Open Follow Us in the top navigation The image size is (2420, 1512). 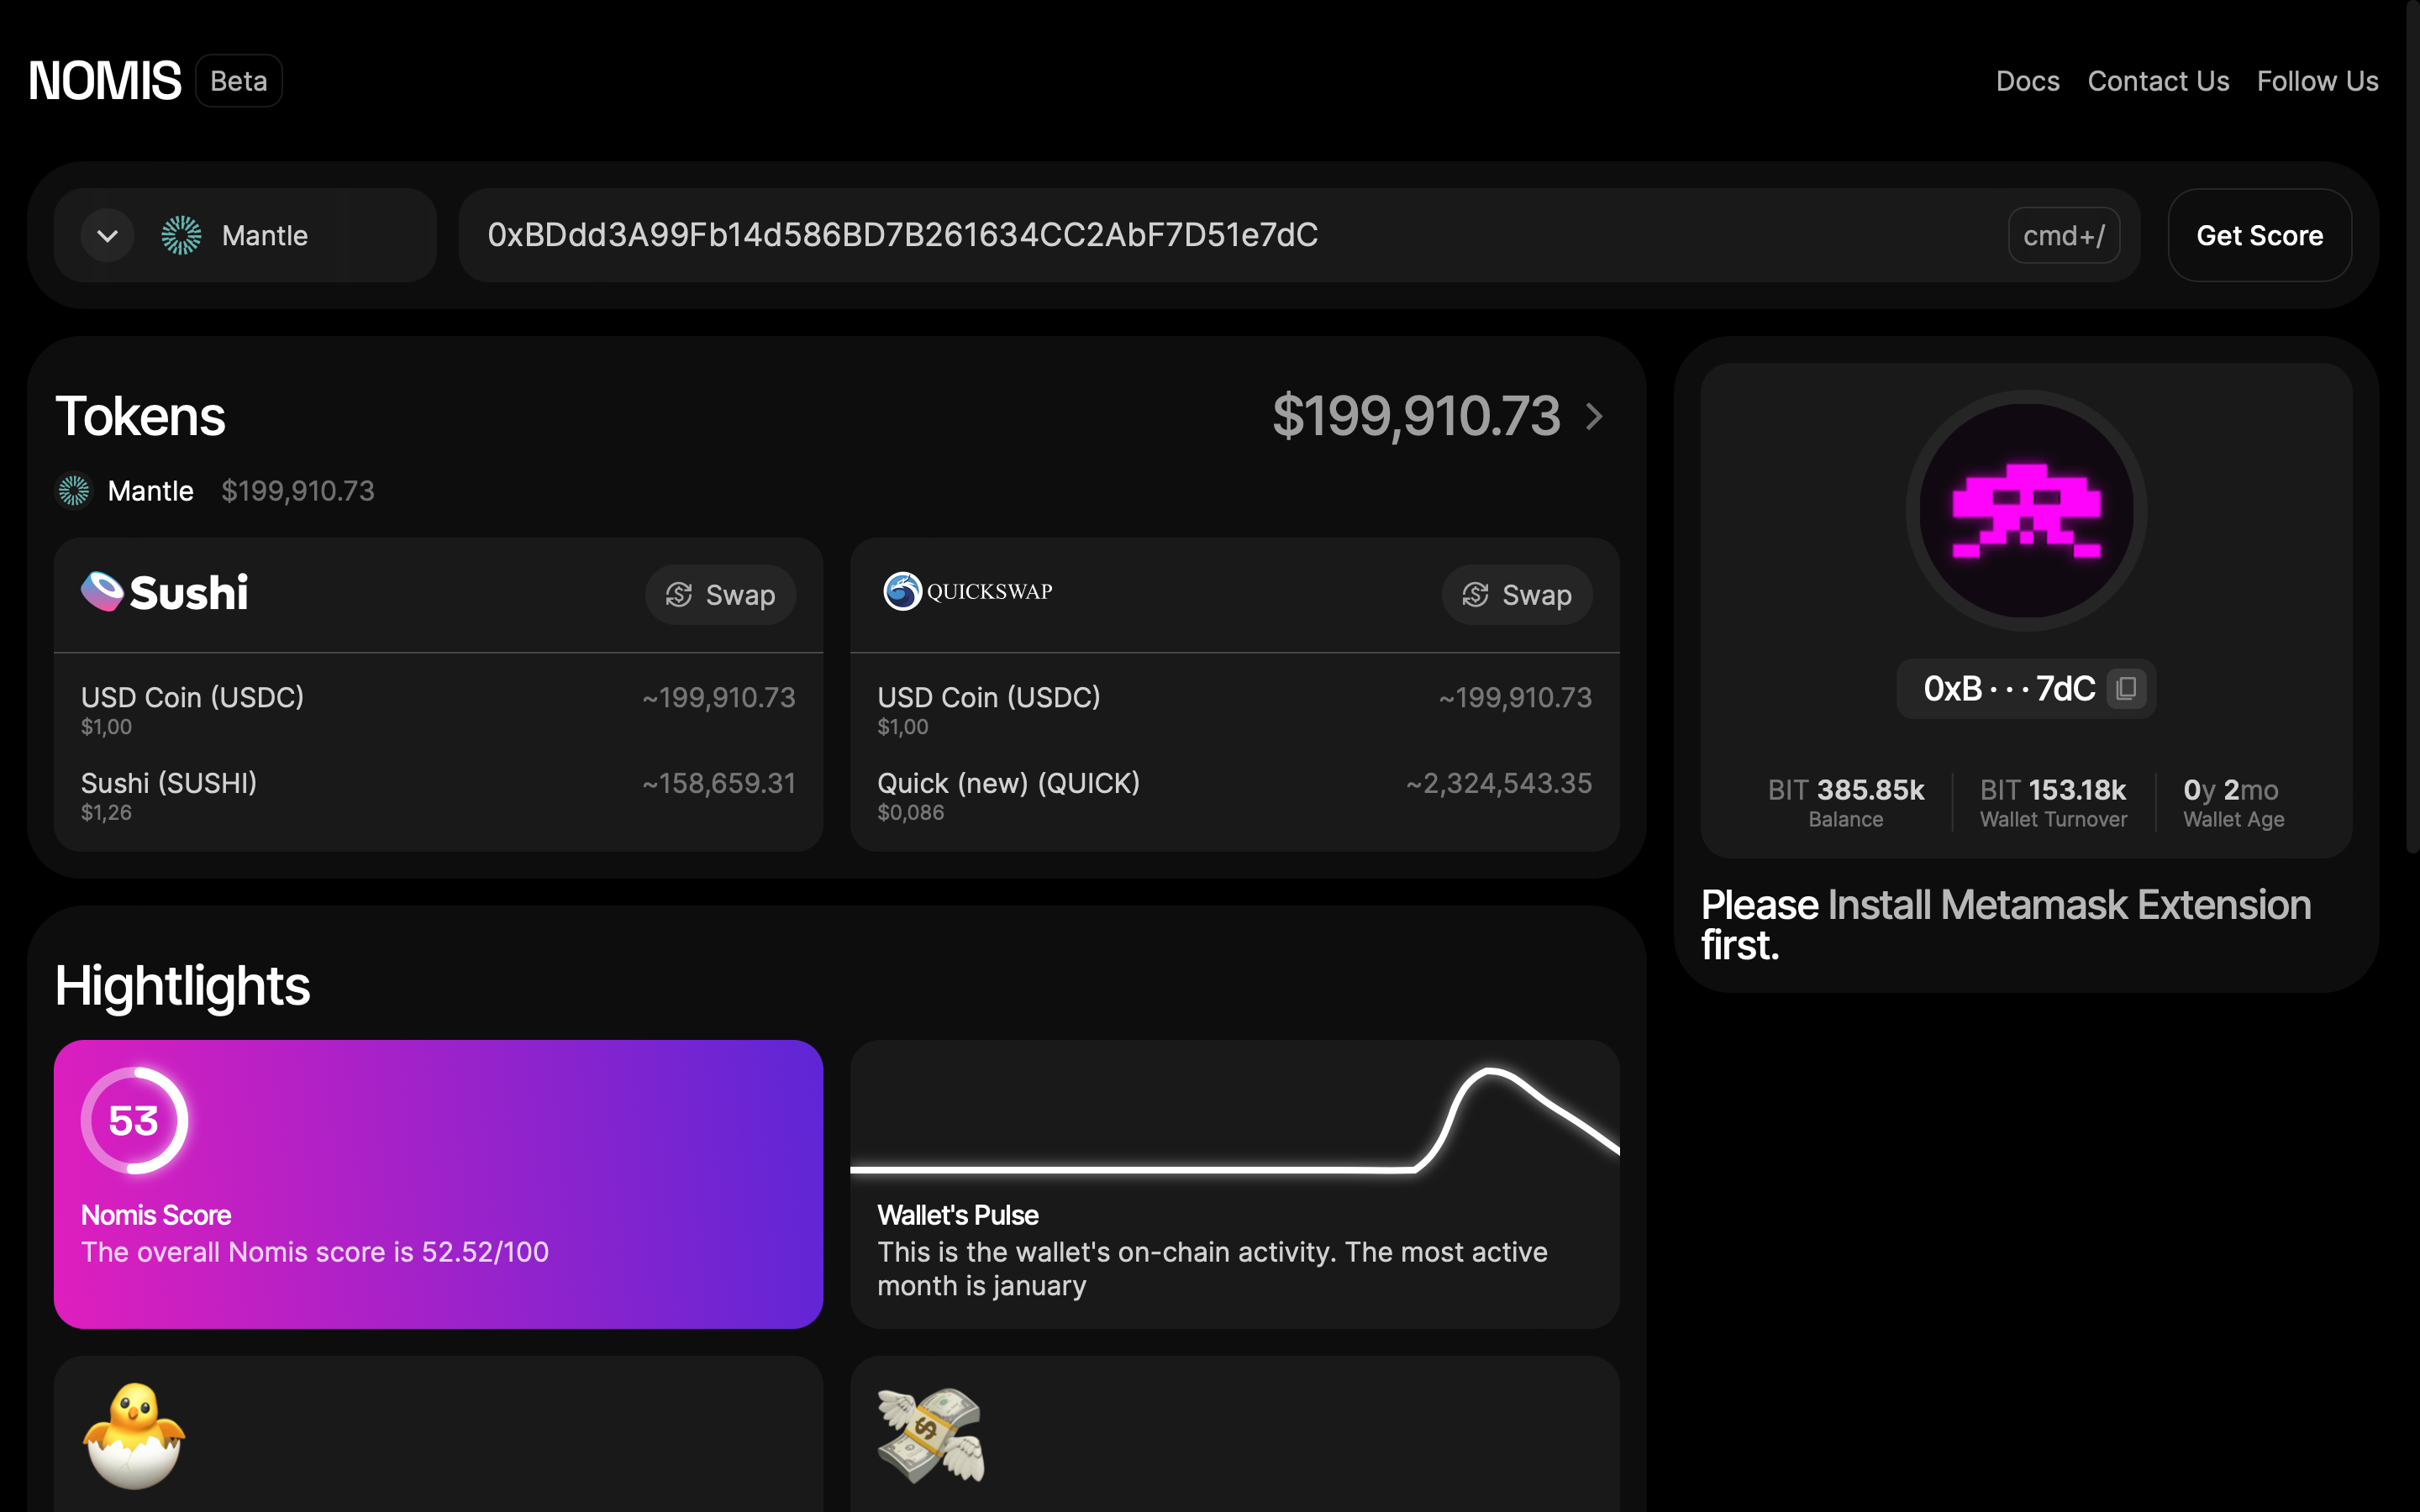[2317, 81]
